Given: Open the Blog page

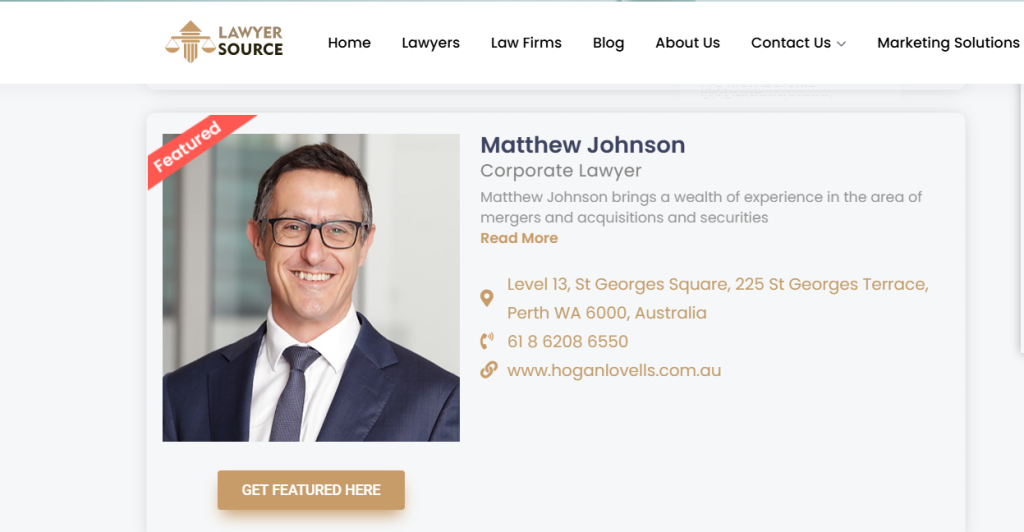Looking at the screenshot, I should (x=609, y=43).
